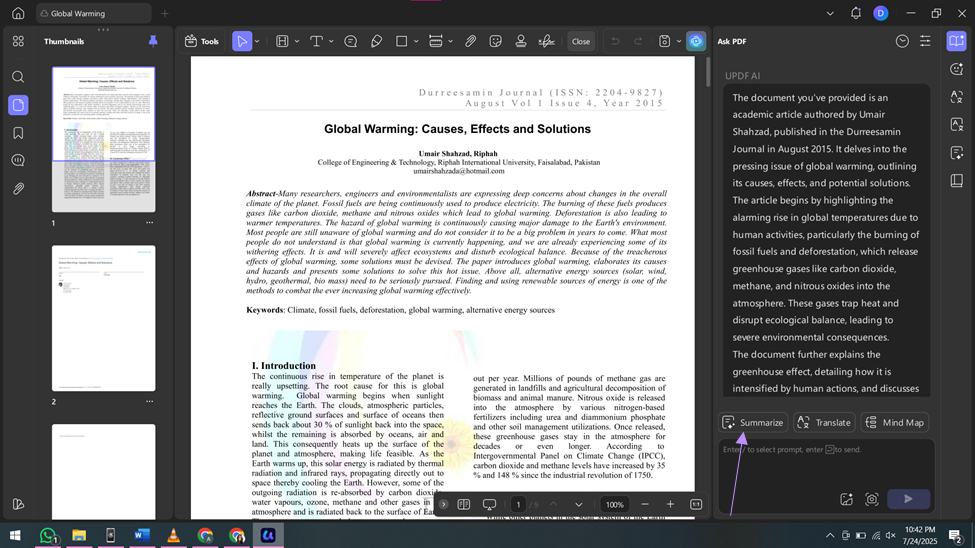The image size is (975, 548).
Task: Open the user account avatar
Action: point(880,13)
